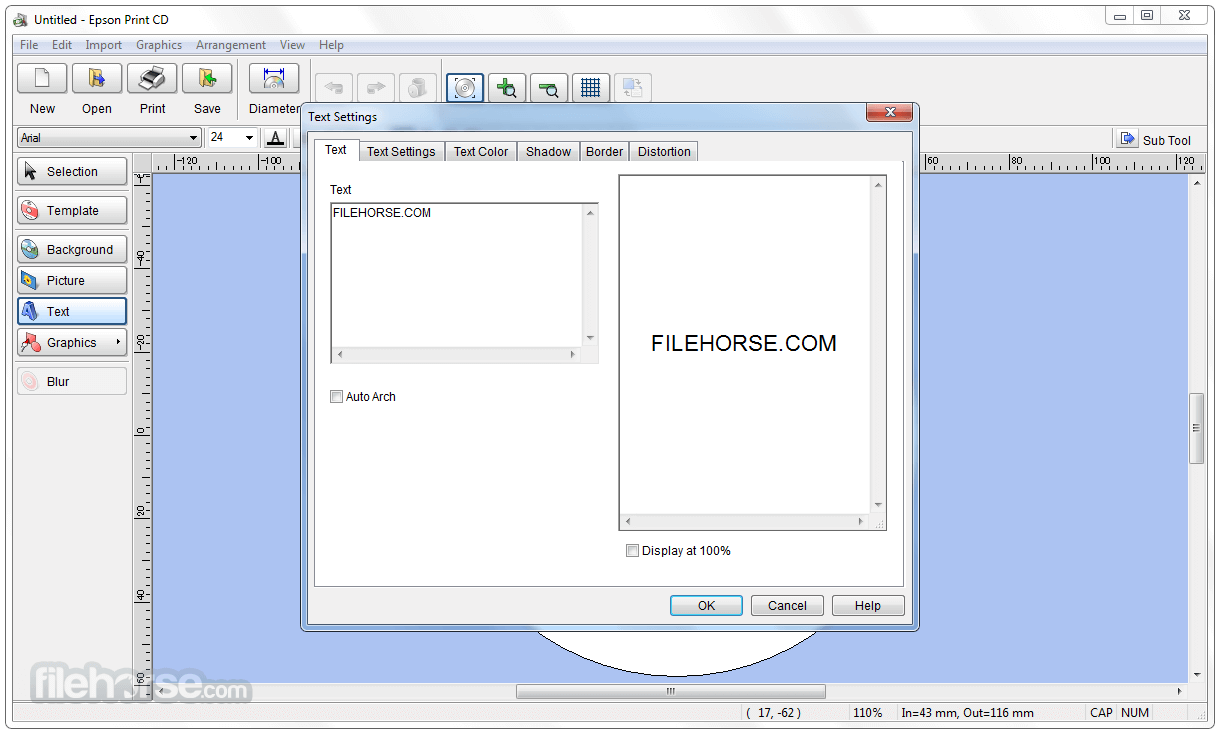This screenshot has height=734, width=1221.
Task: Click the 110% zoom status value
Action: [867, 713]
